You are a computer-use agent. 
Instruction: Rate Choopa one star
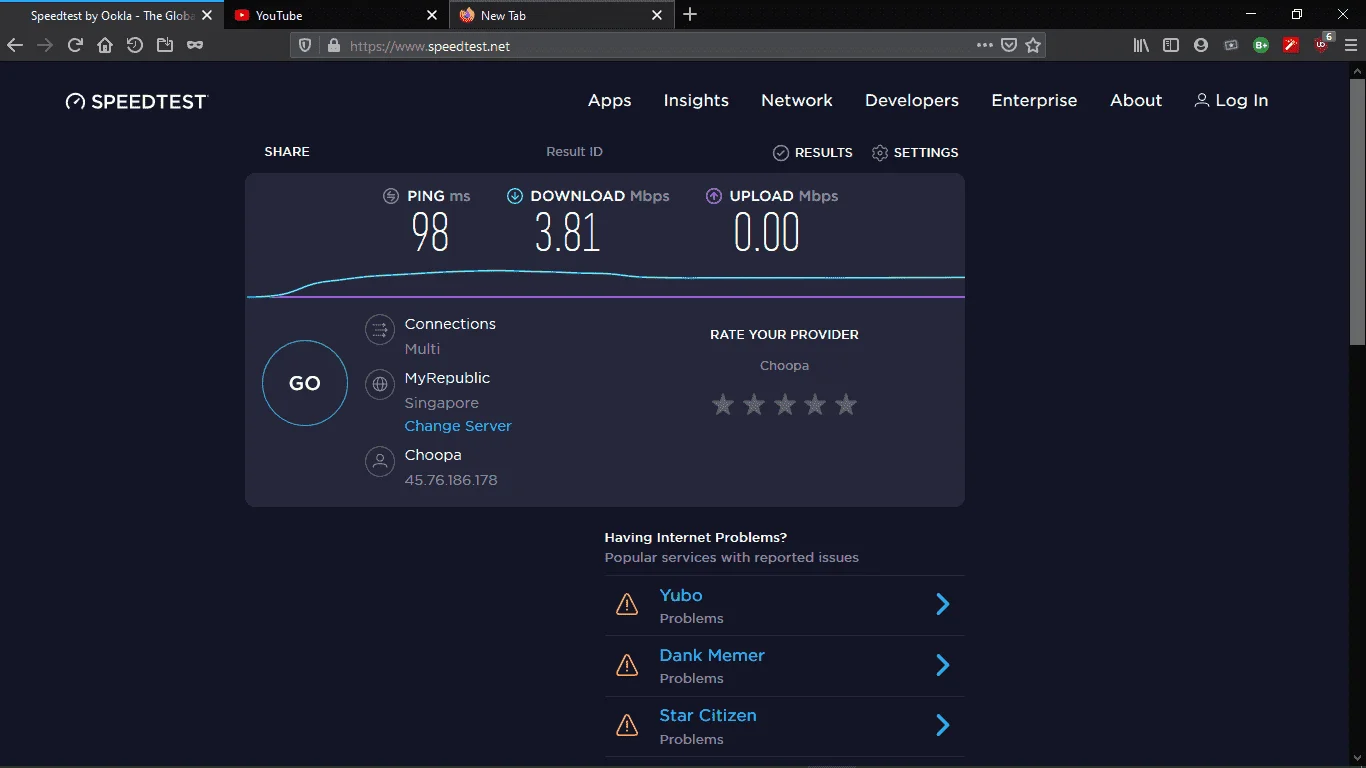tap(723, 404)
